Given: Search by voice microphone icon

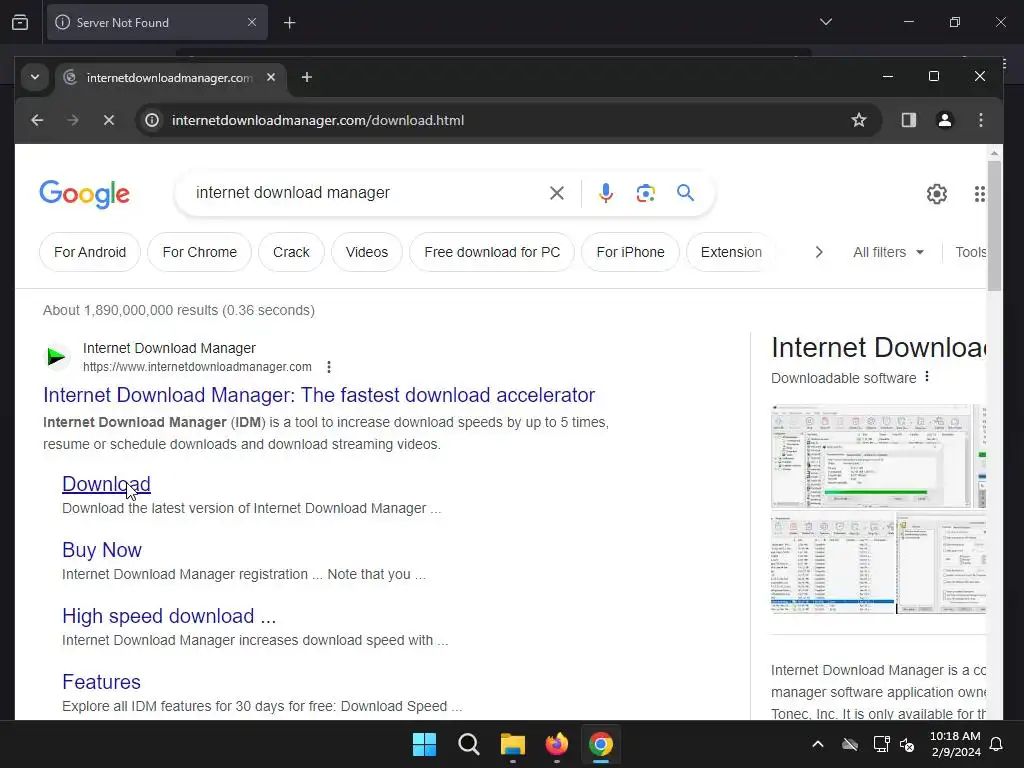Looking at the screenshot, I should point(605,193).
